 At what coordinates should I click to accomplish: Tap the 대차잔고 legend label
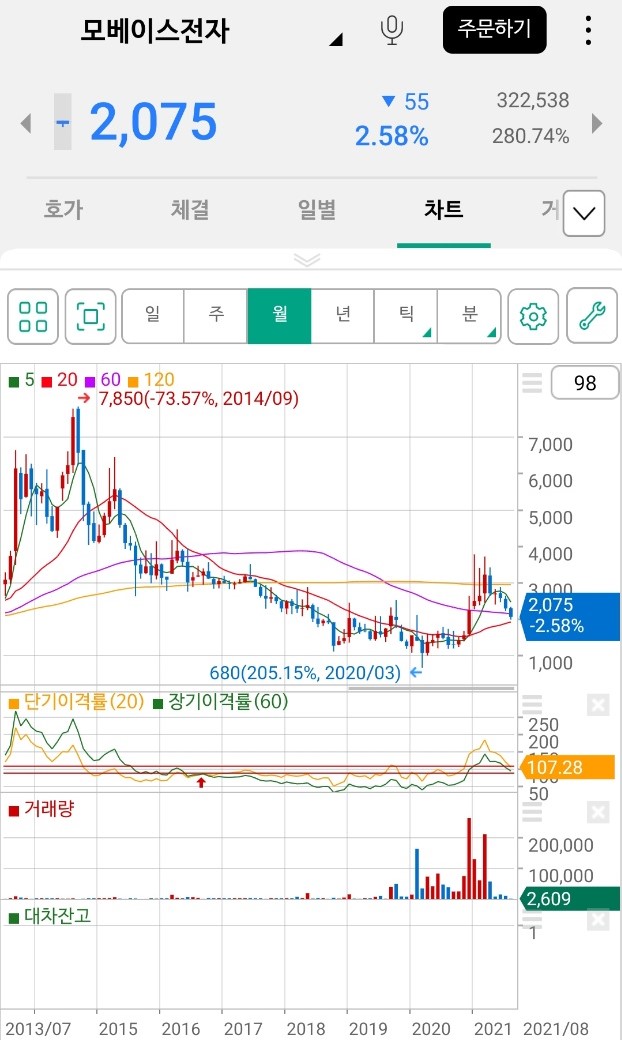coord(50,916)
